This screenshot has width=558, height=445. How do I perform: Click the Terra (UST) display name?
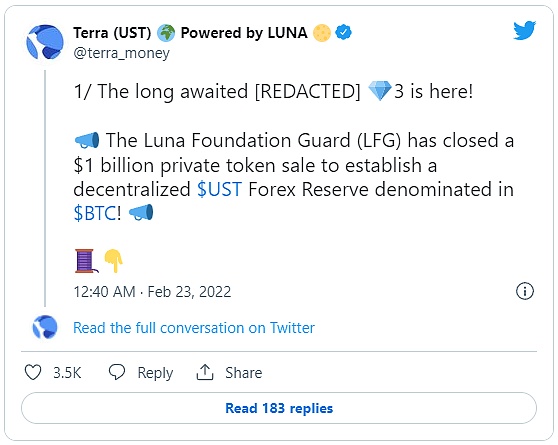point(112,33)
